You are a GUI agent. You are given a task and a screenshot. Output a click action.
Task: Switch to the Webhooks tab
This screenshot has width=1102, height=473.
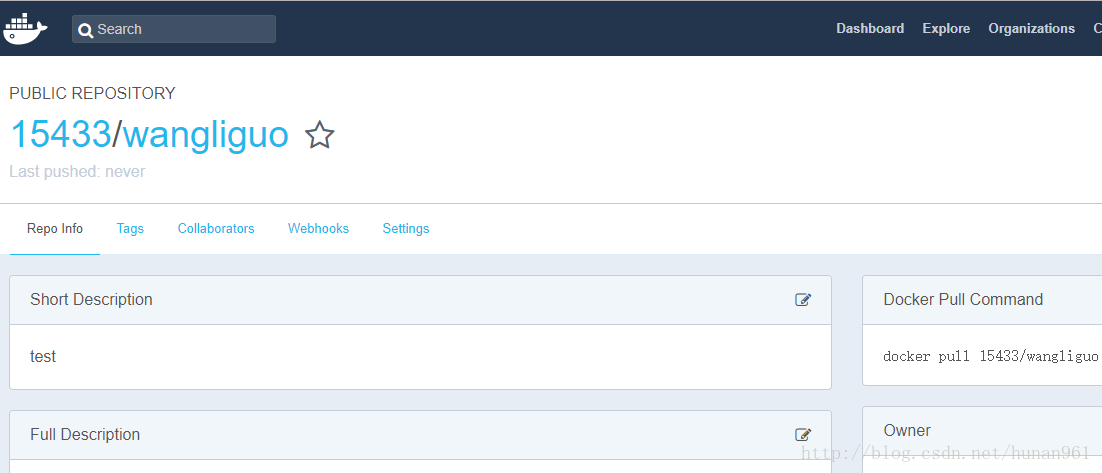click(318, 229)
